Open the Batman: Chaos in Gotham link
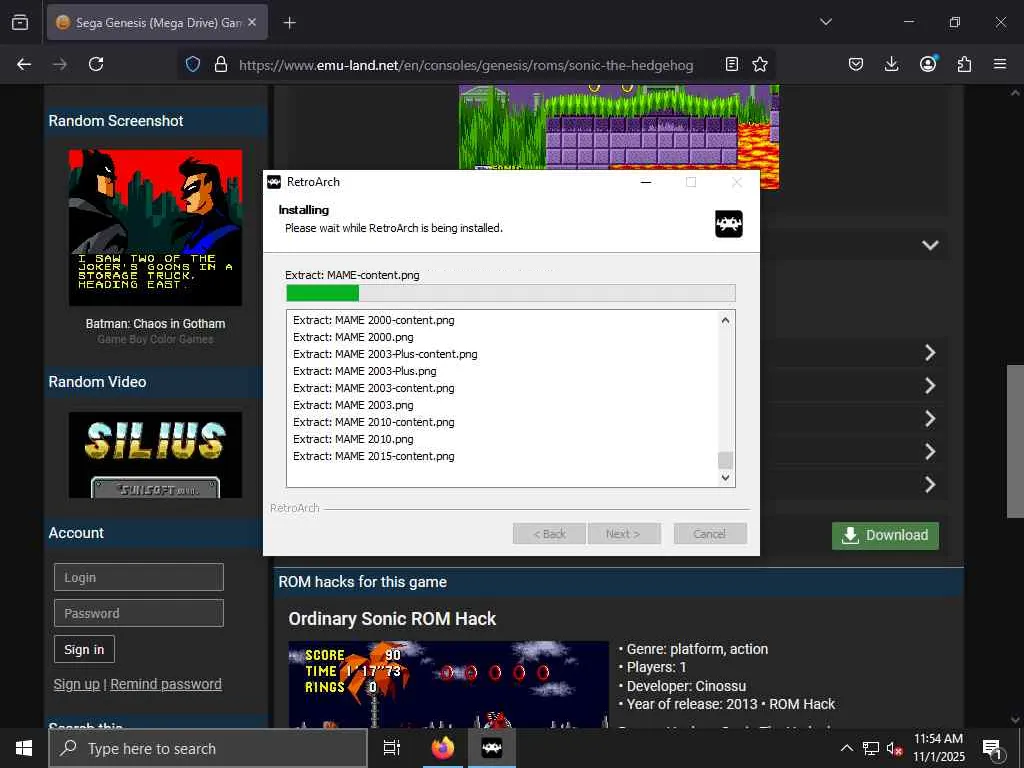The image size is (1024, 768). click(x=155, y=324)
